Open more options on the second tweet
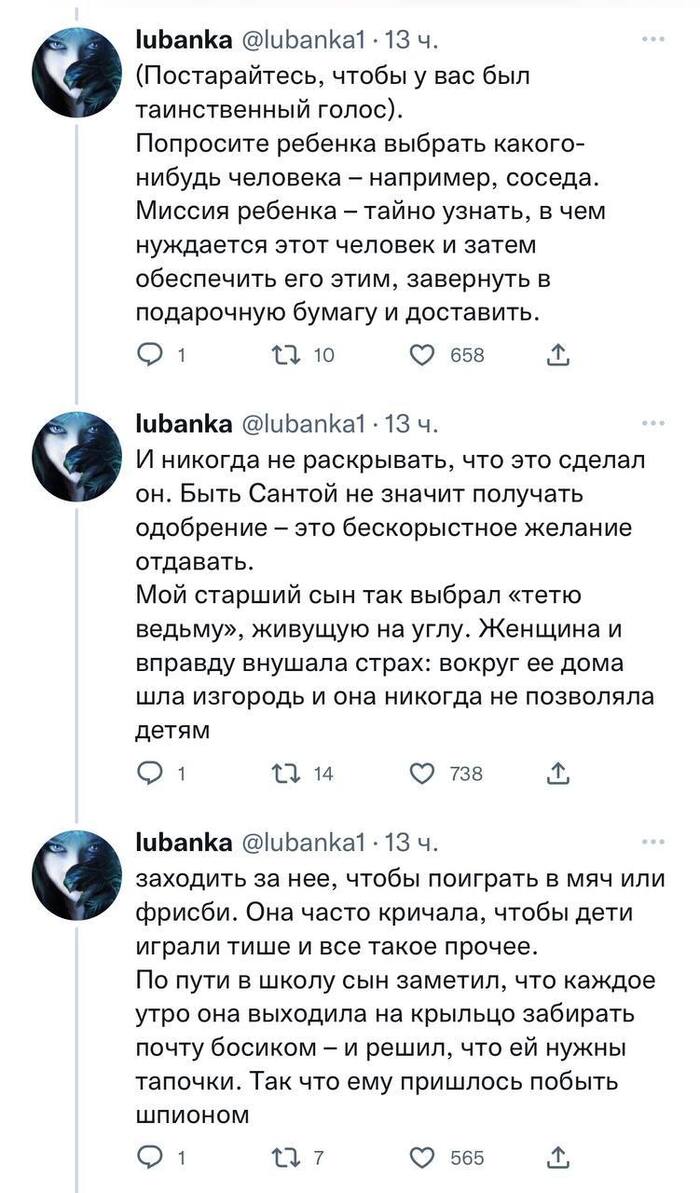This screenshot has height=1193, width=700. (x=654, y=424)
